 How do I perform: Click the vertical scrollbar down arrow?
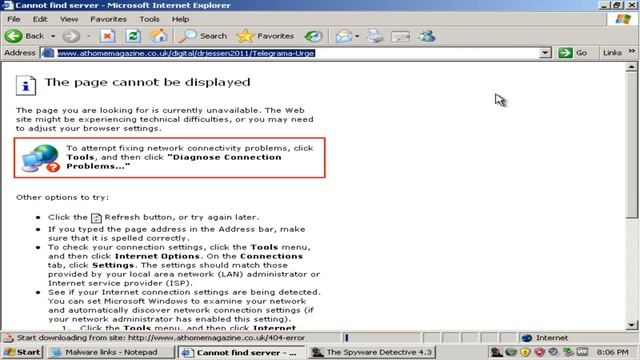pyautogui.click(x=631, y=325)
